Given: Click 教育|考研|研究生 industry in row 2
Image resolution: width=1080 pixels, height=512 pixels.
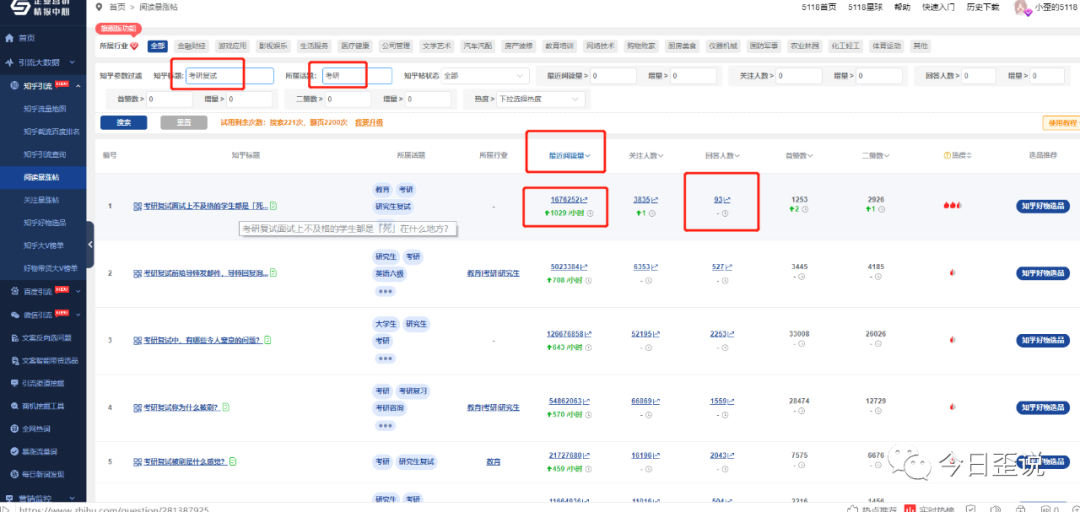Looking at the screenshot, I should [x=493, y=273].
